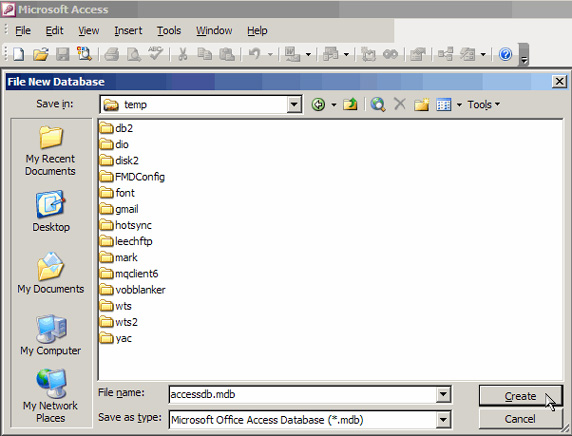Select the vobblanker folder

tap(132, 290)
